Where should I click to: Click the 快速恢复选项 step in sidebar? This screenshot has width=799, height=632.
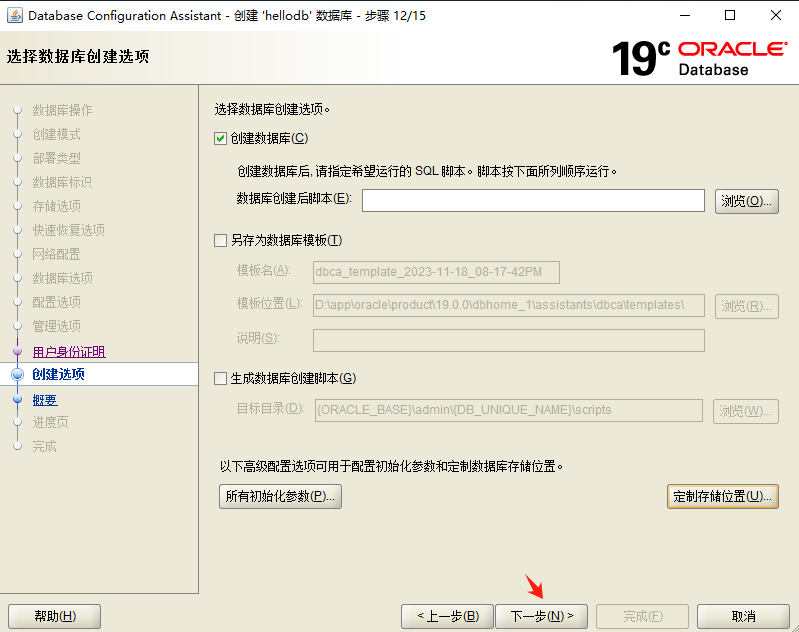[68, 230]
